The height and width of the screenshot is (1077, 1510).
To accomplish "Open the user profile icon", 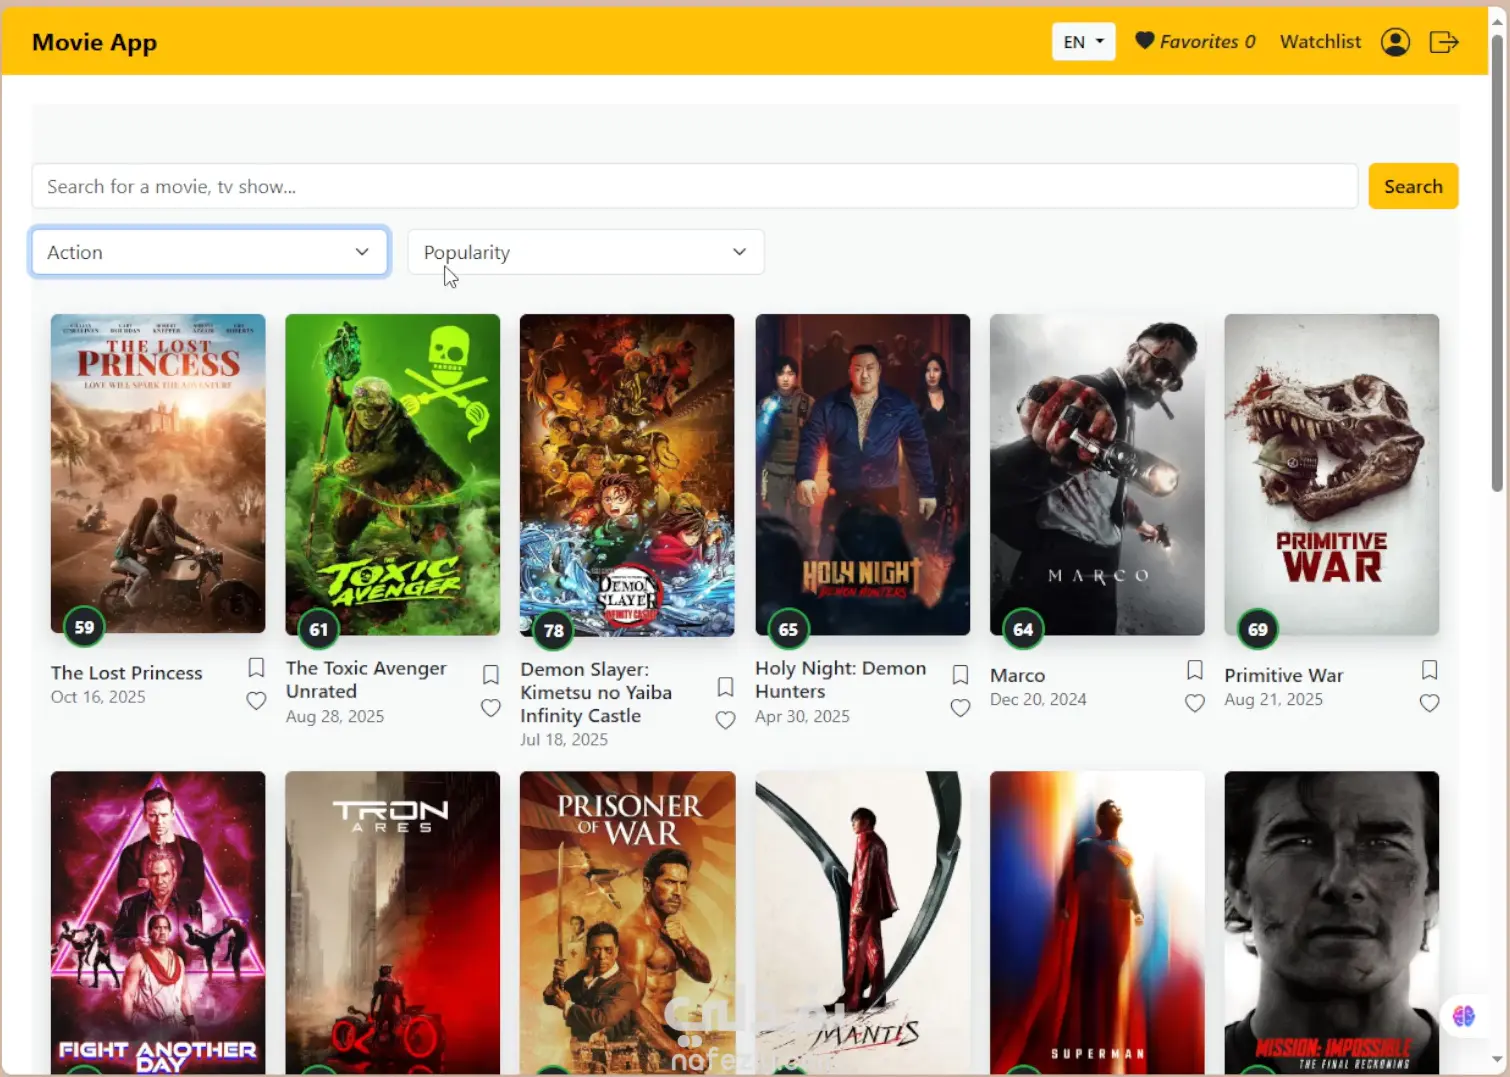I will (x=1395, y=42).
